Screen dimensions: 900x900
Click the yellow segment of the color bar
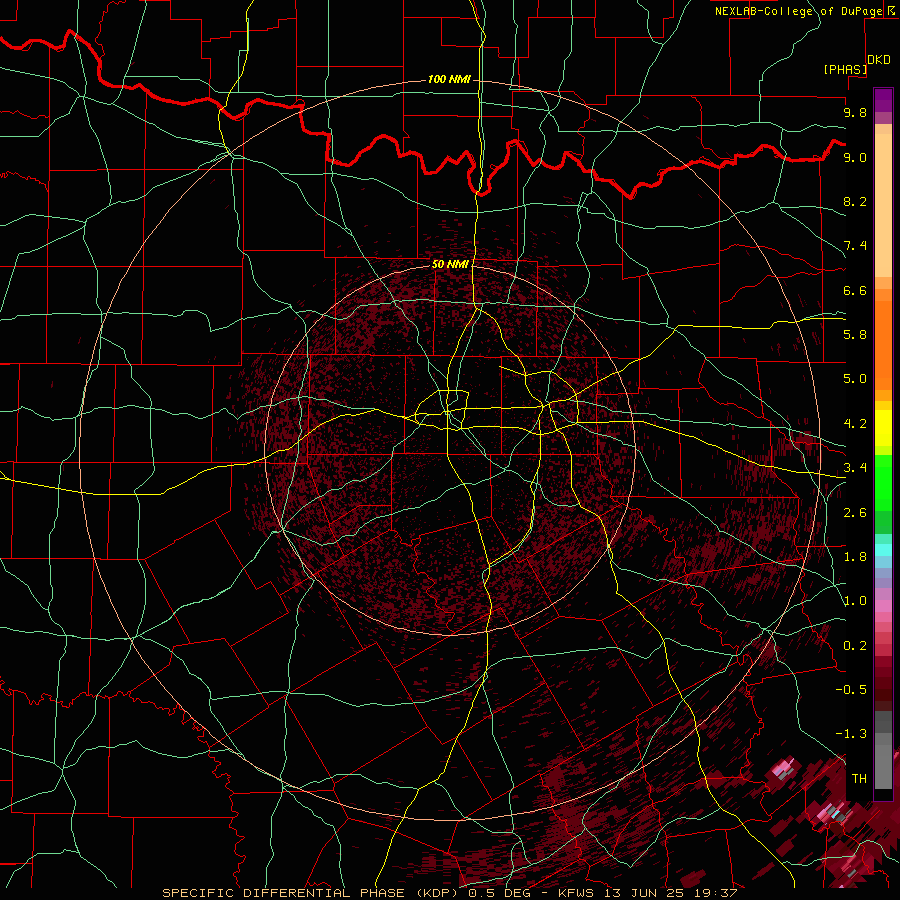(x=883, y=428)
